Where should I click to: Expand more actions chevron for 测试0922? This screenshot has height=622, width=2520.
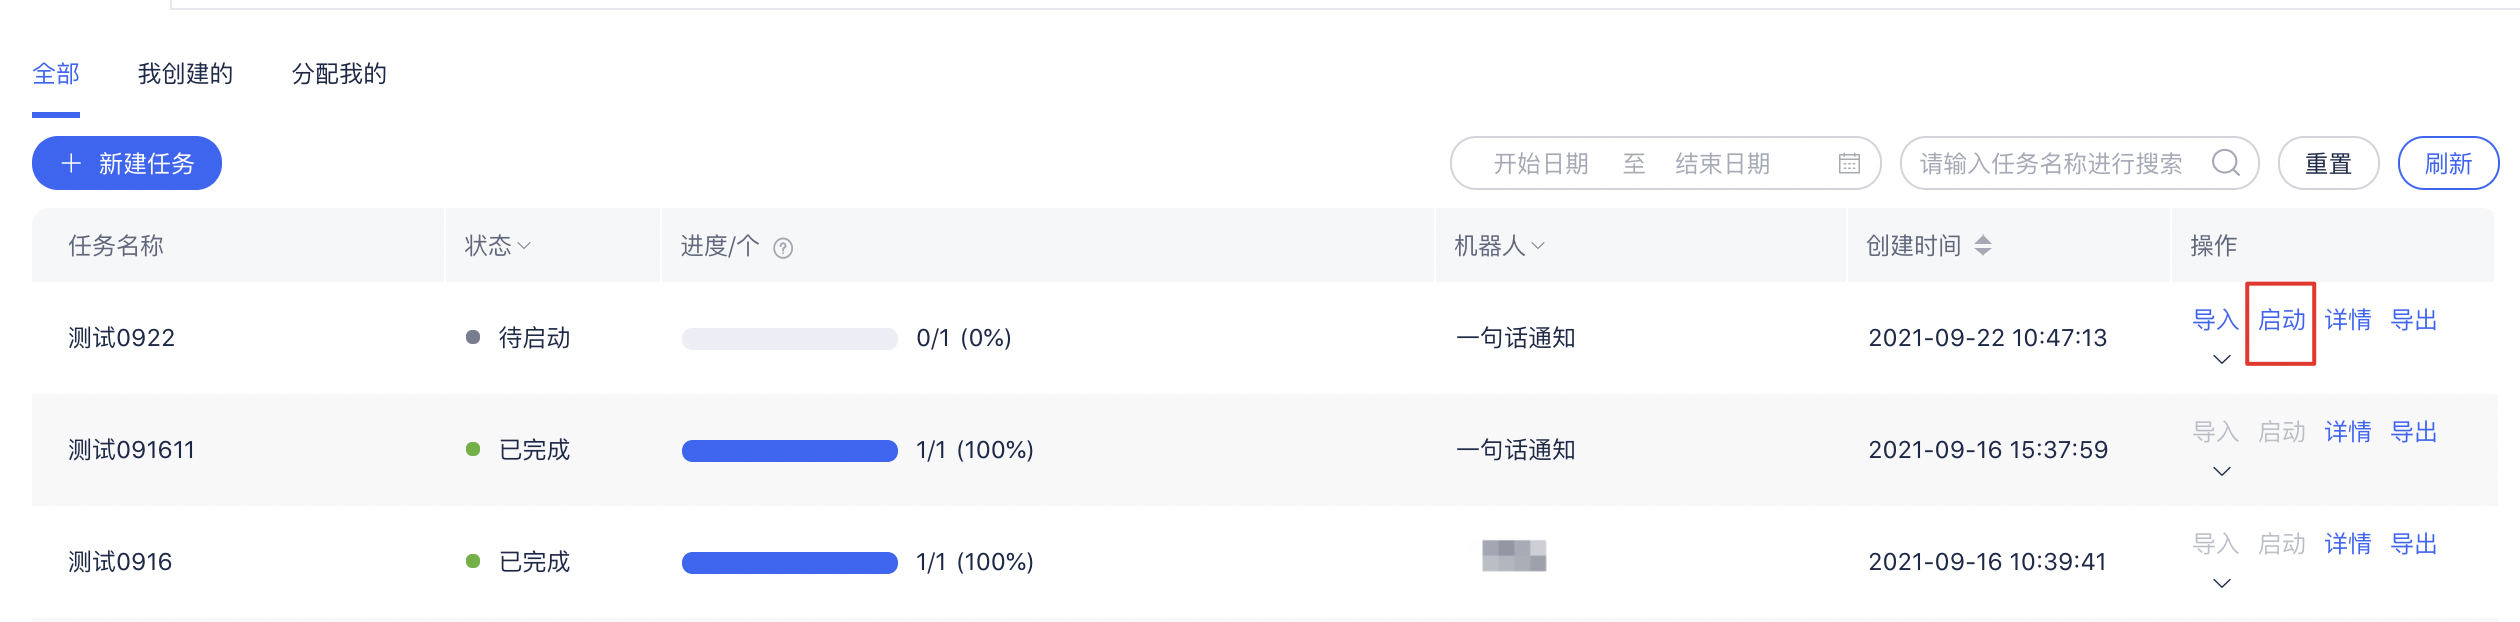click(x=2222, y=359)
